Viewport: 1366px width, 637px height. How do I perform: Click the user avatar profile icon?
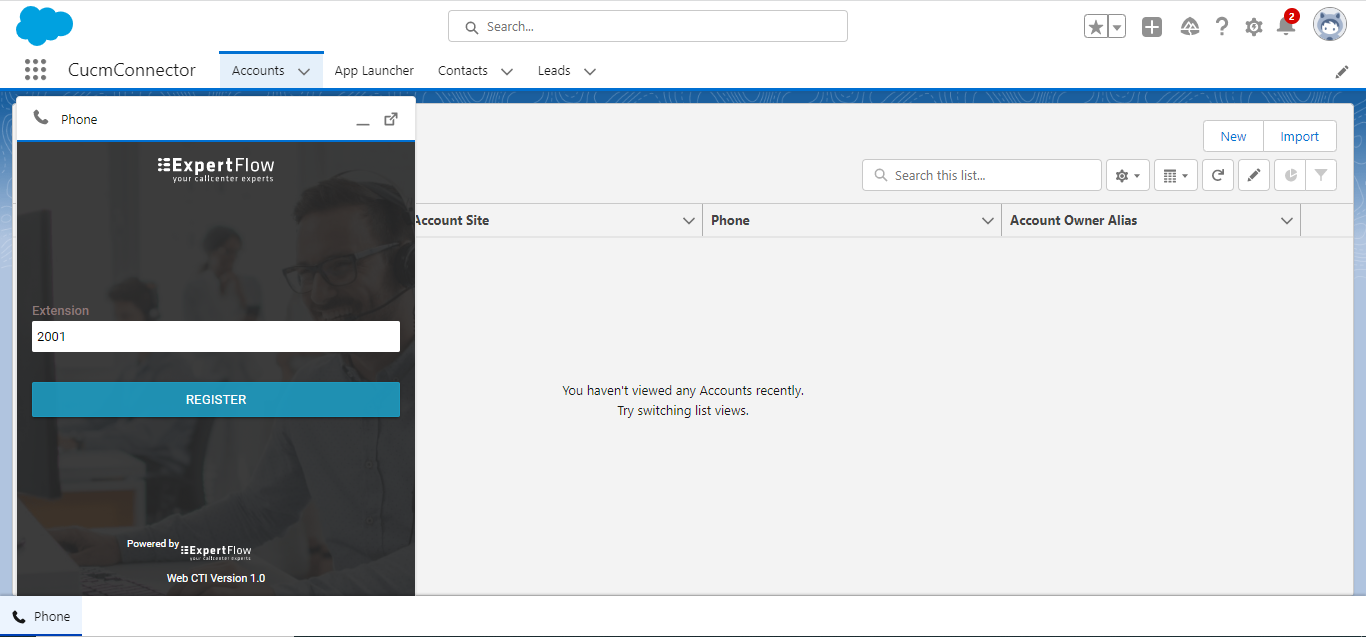coord(1329,25)
